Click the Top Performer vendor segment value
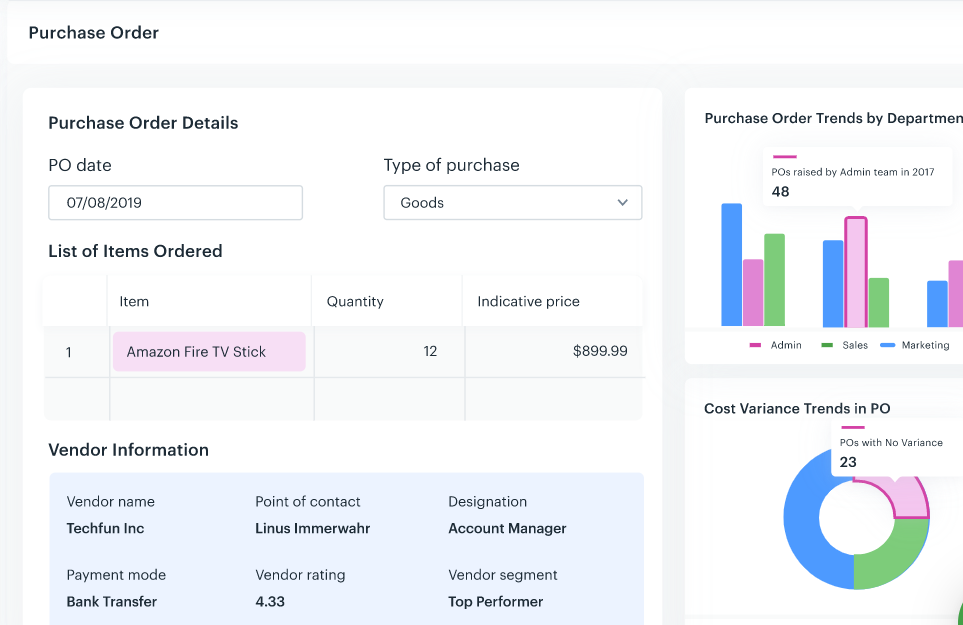963x625 pixels. tap(496, 602)
